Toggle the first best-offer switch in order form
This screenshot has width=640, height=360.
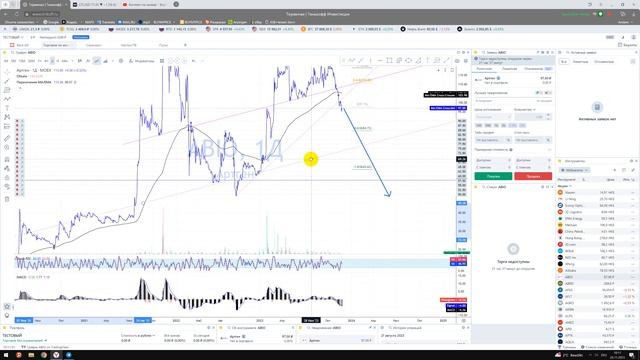tap(539, 93)
